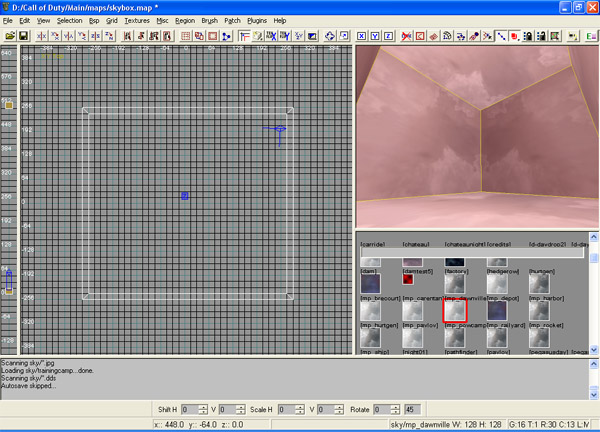Click the blue camera icon in XY view
This screenshot has width=600, height=432.
[x=279, y=130]
